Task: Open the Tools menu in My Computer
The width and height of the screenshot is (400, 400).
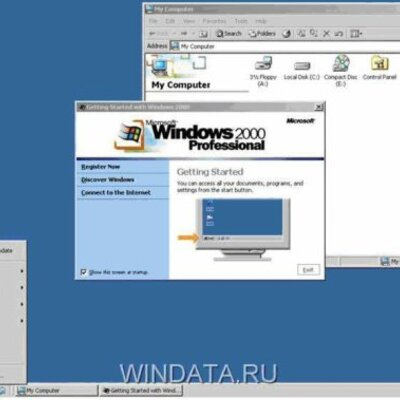Action: coord(241,21)
